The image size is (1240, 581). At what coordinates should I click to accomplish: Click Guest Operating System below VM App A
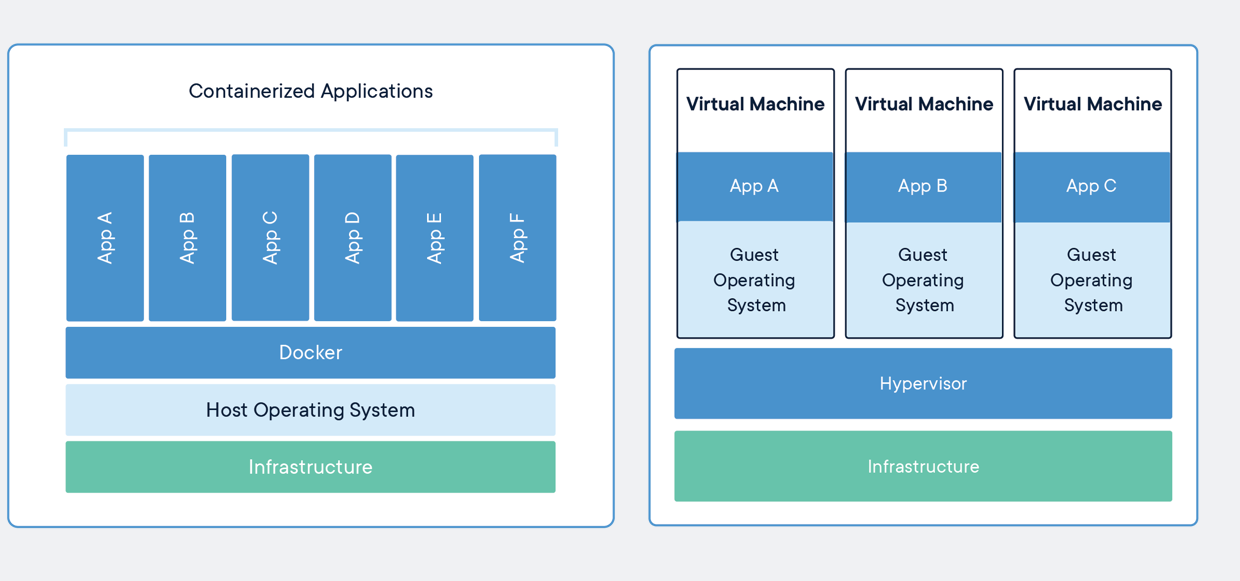[755, 280]
